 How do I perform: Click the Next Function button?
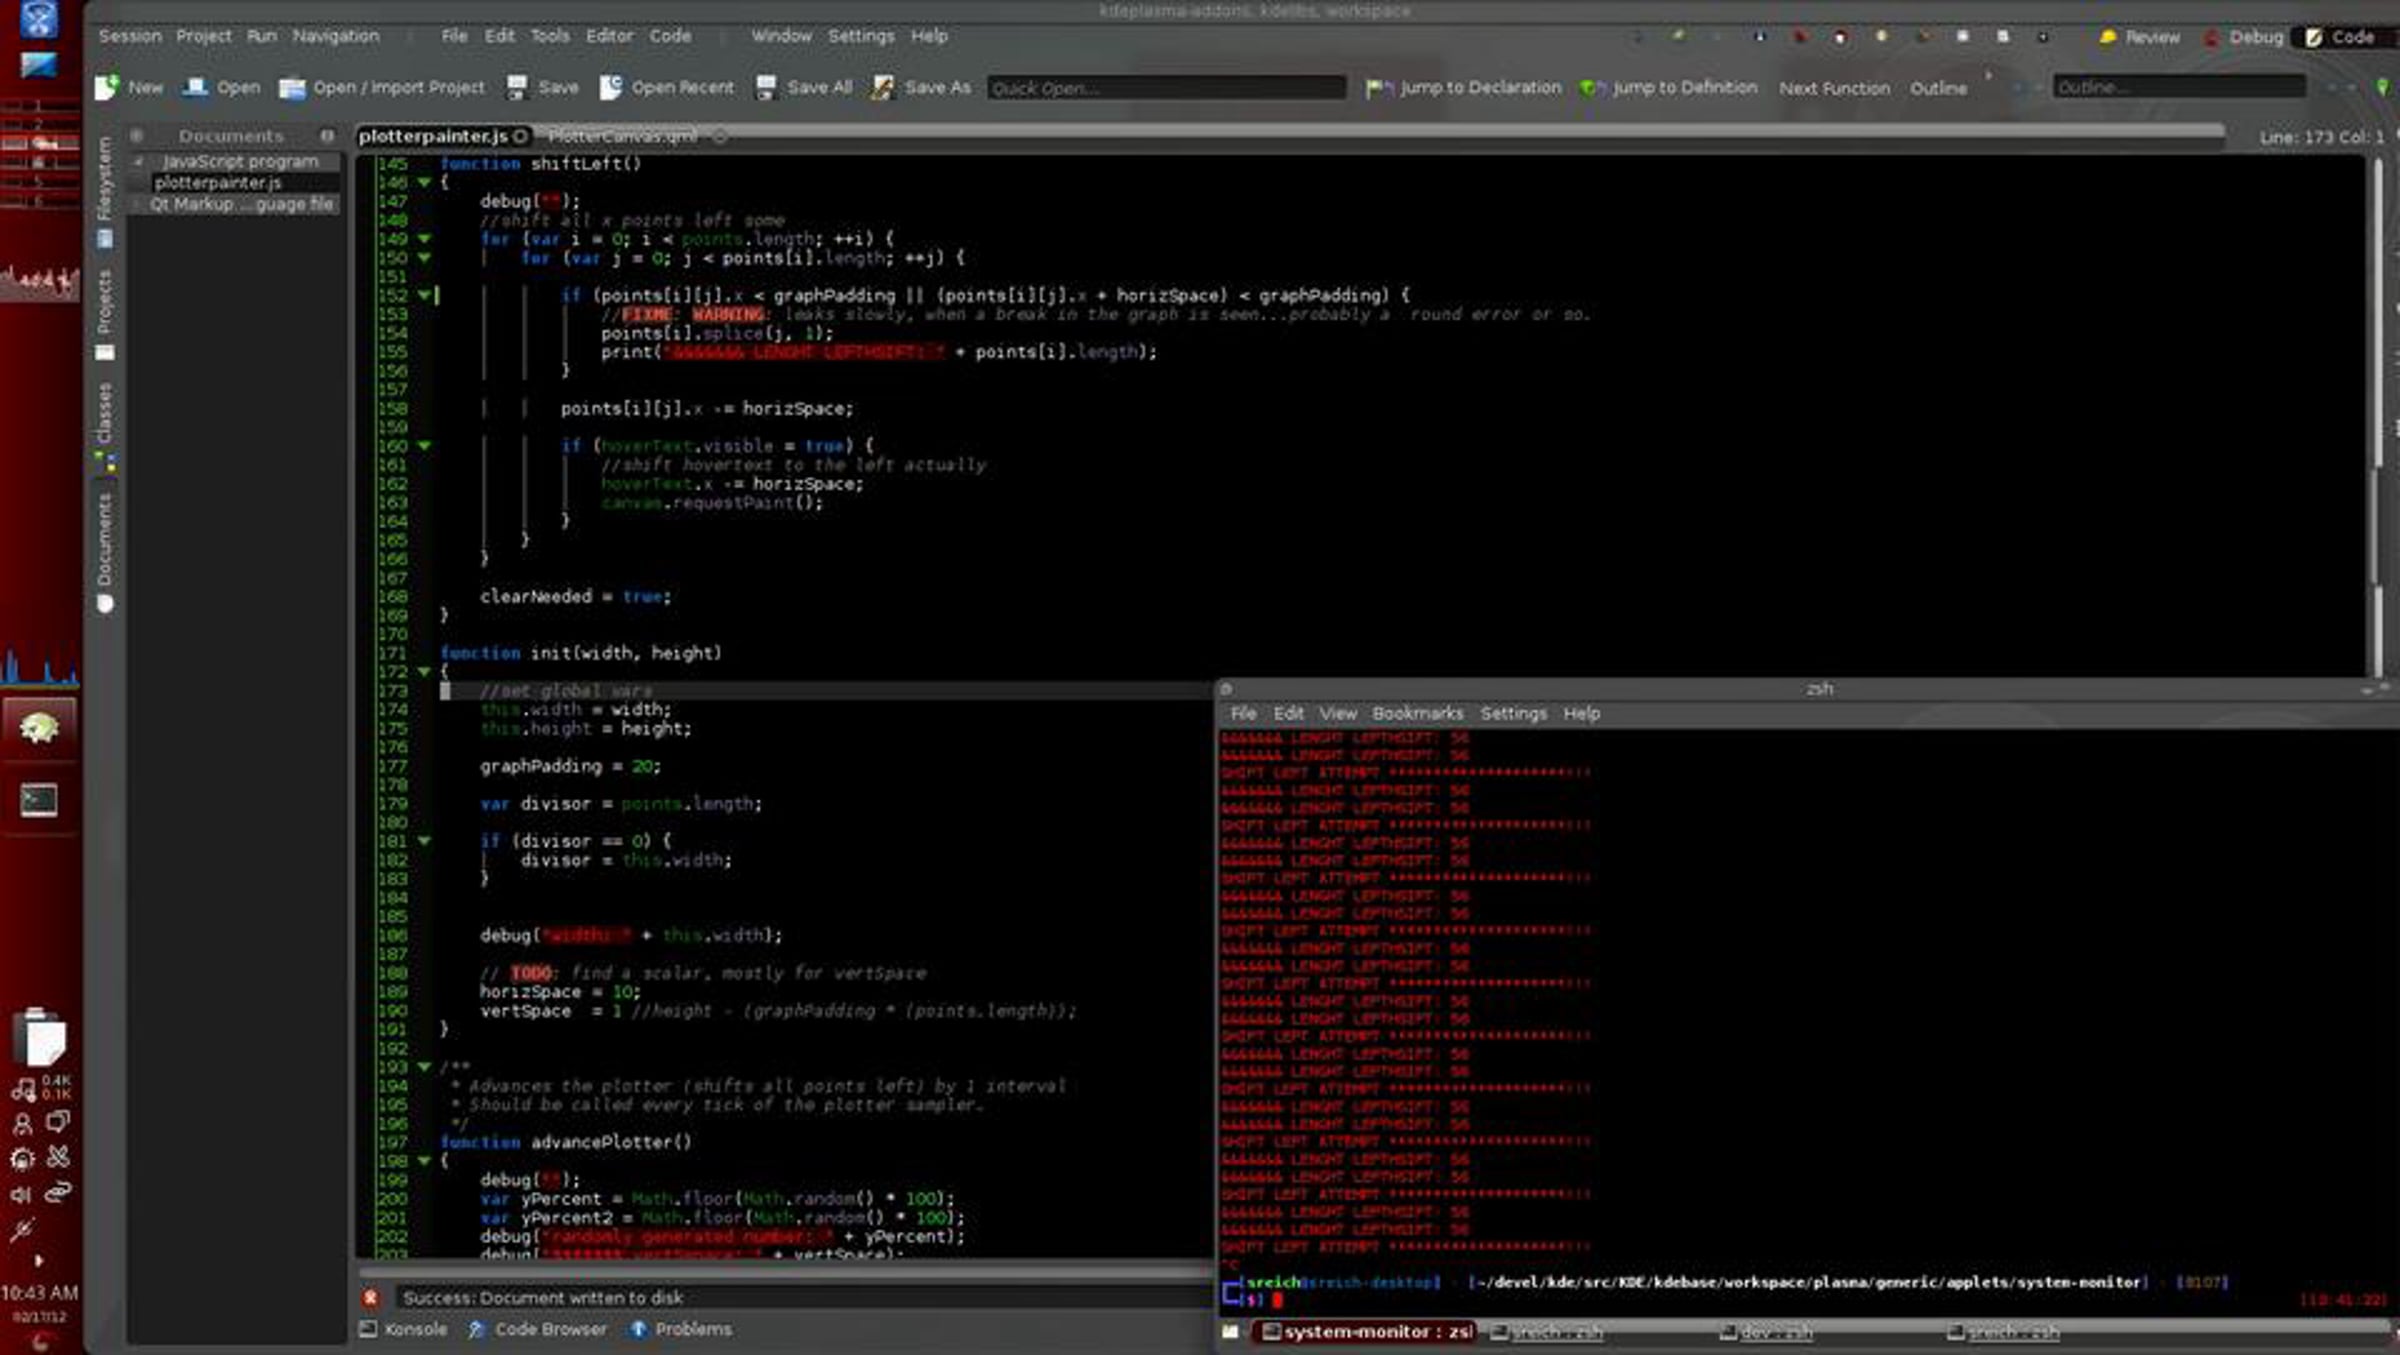click(1833, 88)
